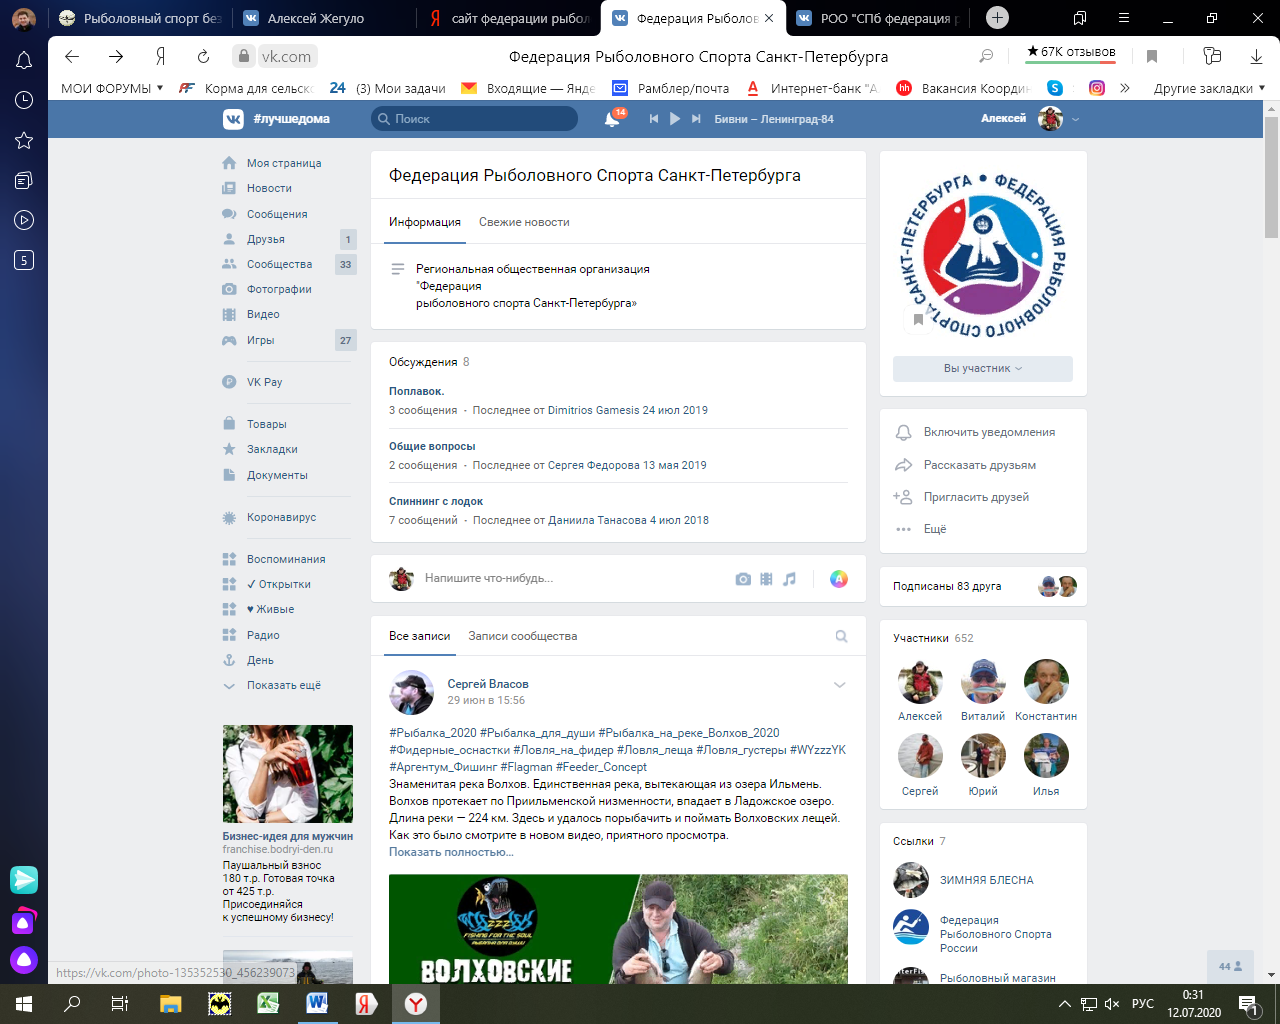Open VK notifications bell in header
The height and width of the screenshot is (1024, 1280).
(x=612, y=119)
